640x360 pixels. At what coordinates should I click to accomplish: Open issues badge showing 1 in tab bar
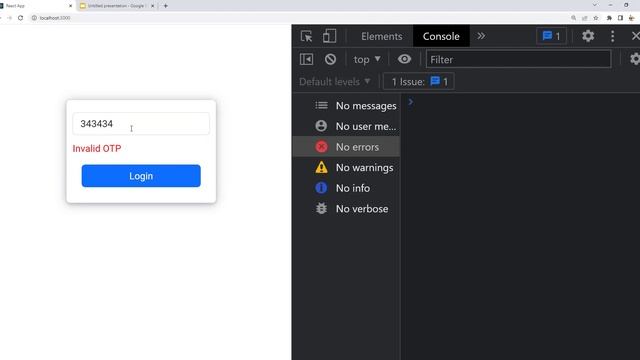tap(551, 36)
